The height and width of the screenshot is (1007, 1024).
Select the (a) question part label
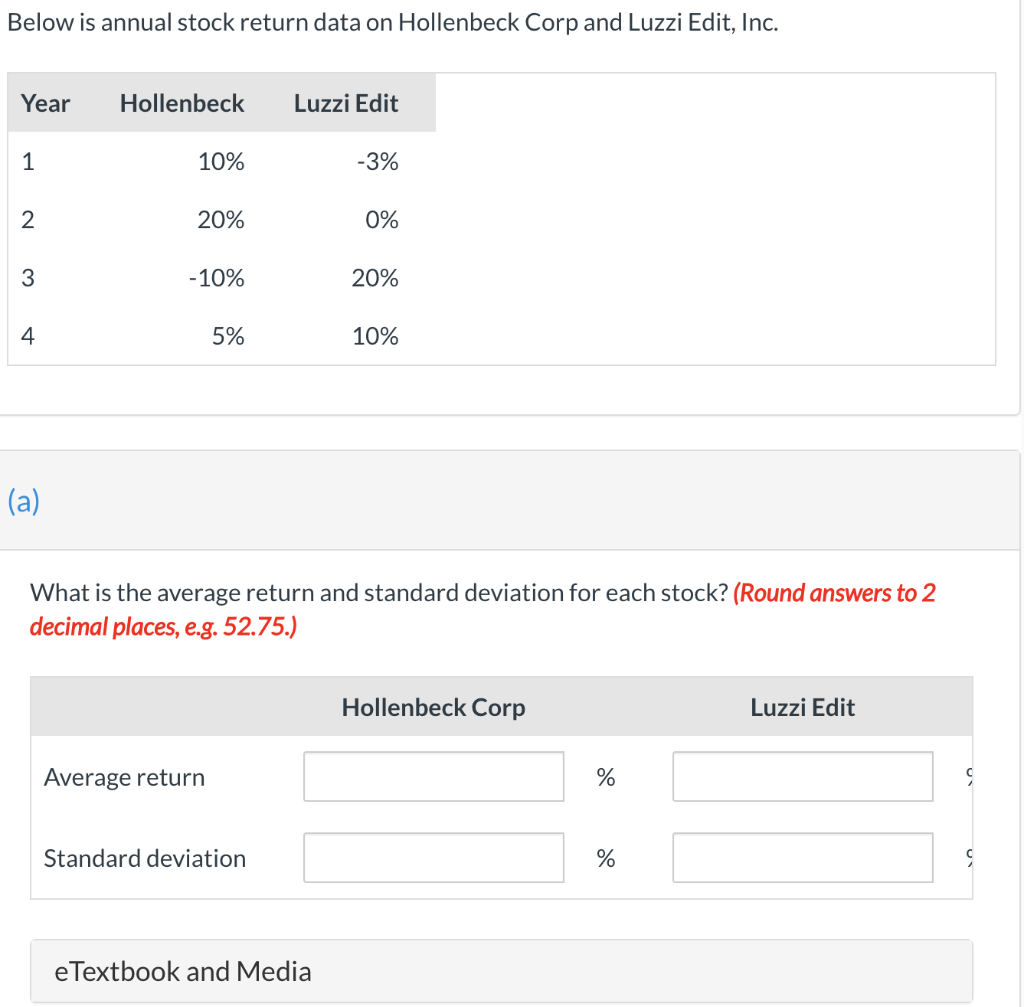point(24,500)
